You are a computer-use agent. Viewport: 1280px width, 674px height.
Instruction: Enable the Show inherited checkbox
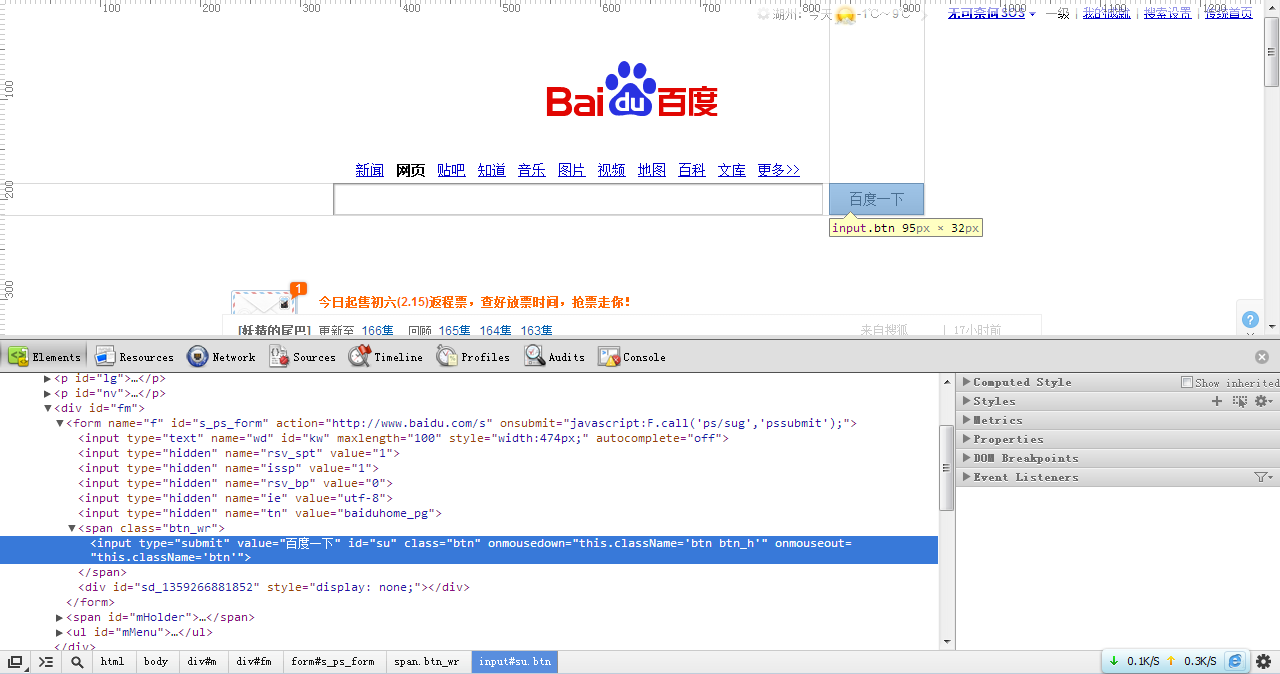(1187, 382)
